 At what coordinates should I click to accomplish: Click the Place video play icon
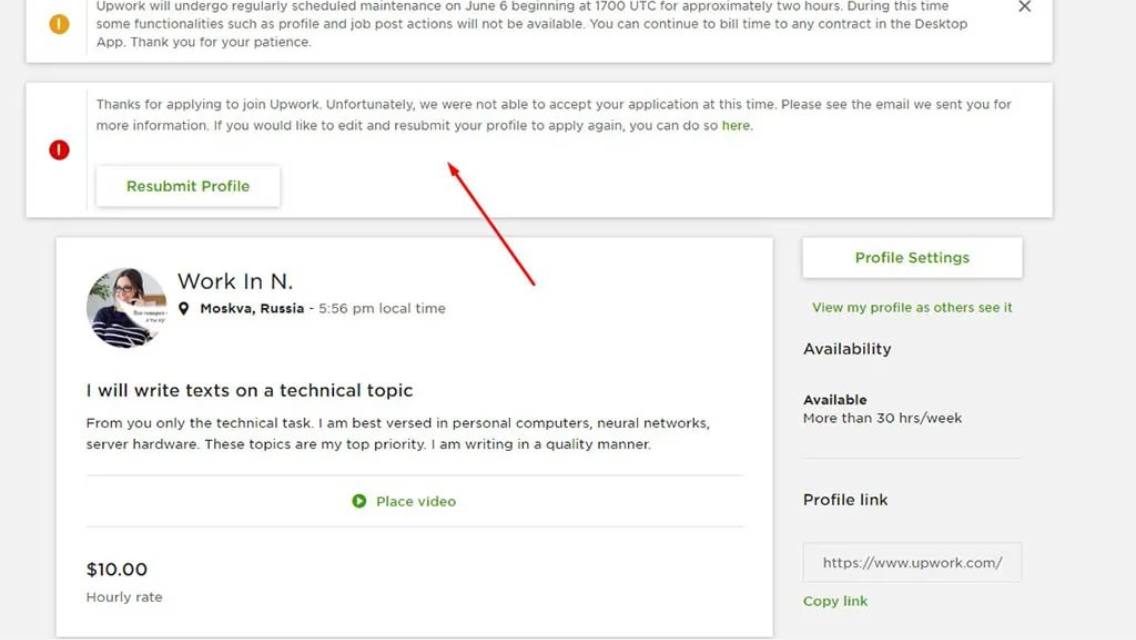click(x=359, y=501)
